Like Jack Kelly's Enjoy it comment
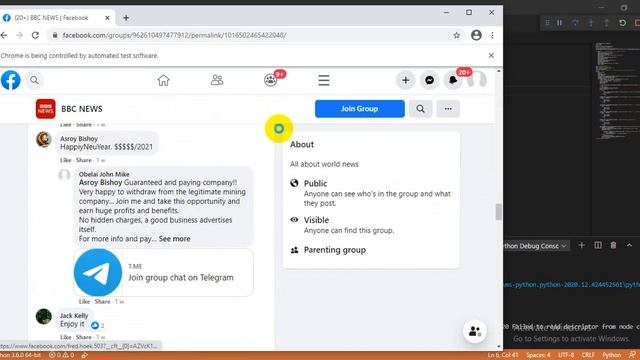The width and height of the screenshot is (640, 360). click(65, 337)
